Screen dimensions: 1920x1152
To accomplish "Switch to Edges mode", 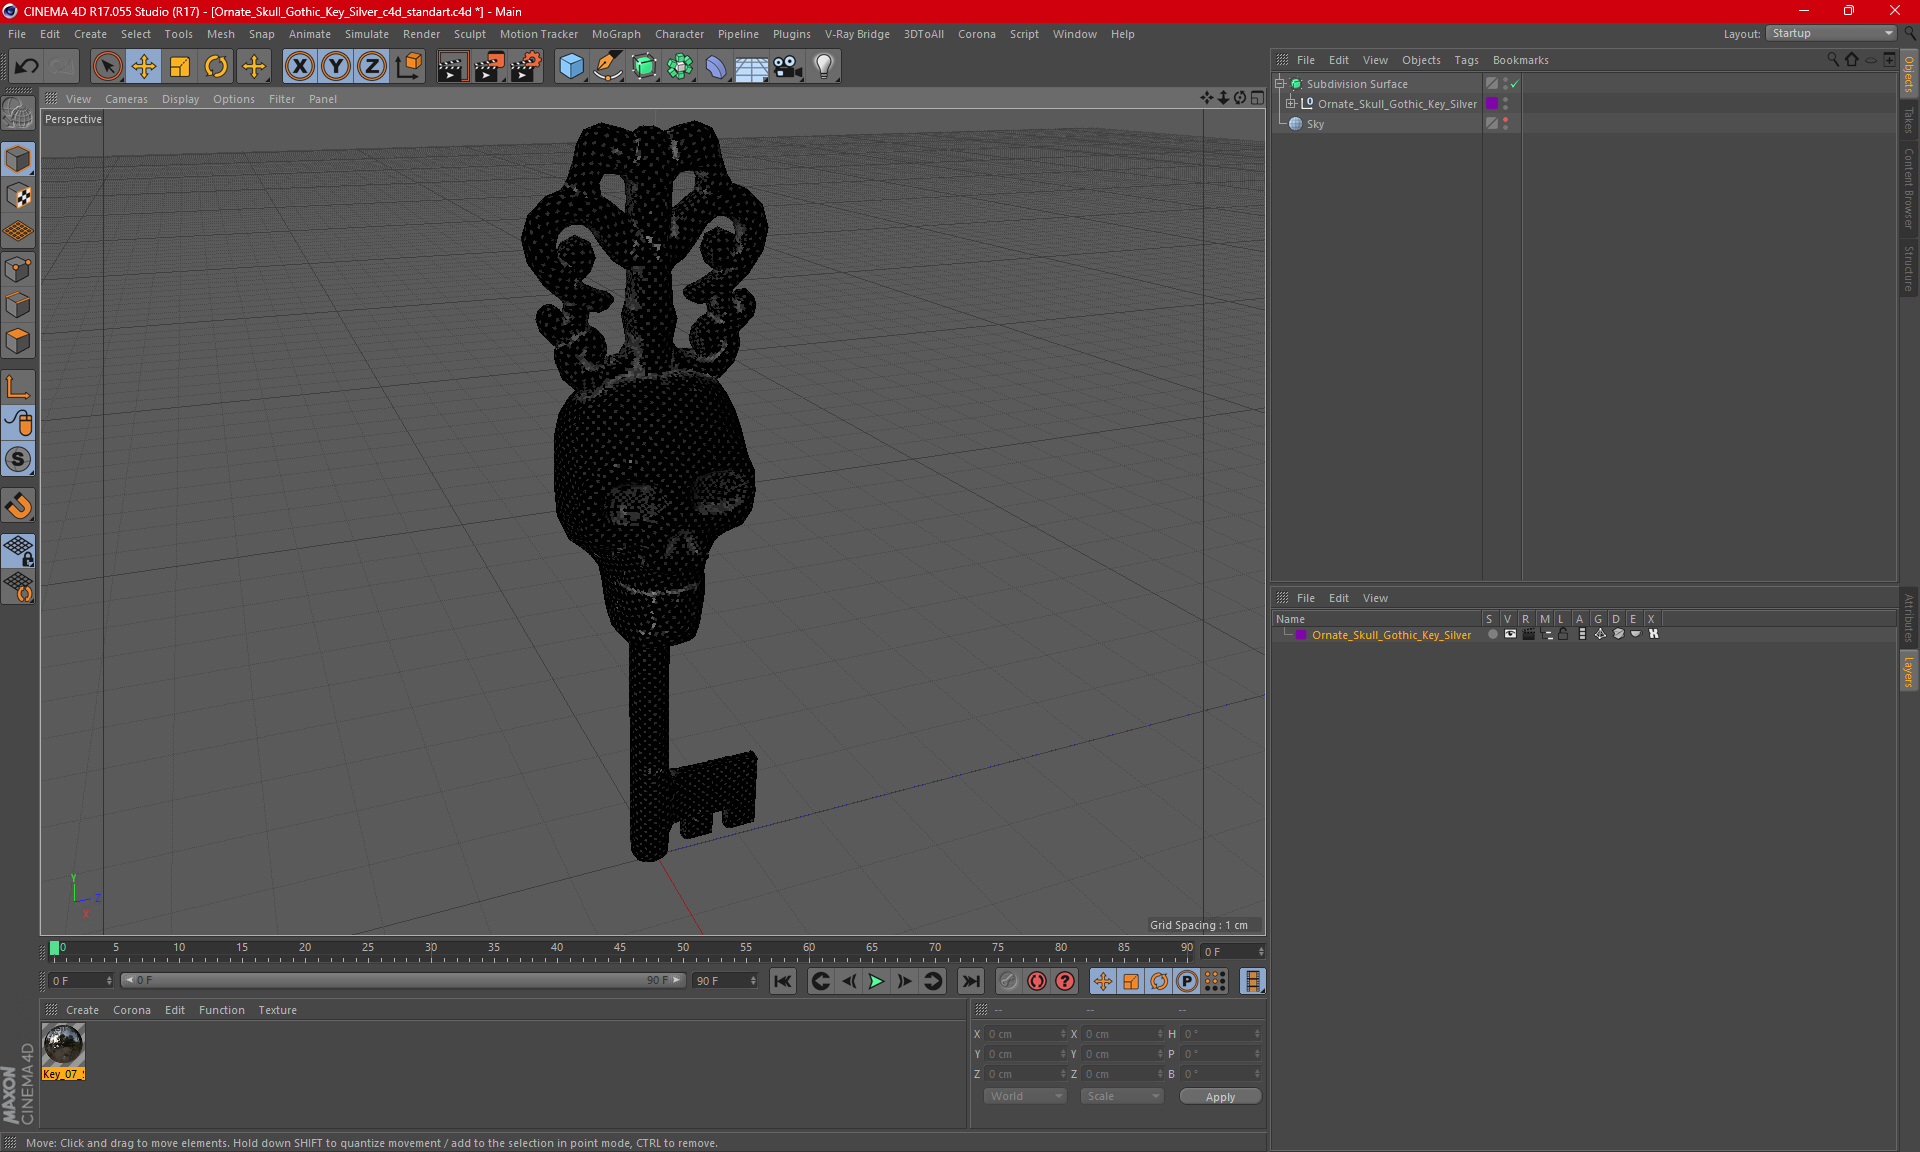I will point(18,304).
